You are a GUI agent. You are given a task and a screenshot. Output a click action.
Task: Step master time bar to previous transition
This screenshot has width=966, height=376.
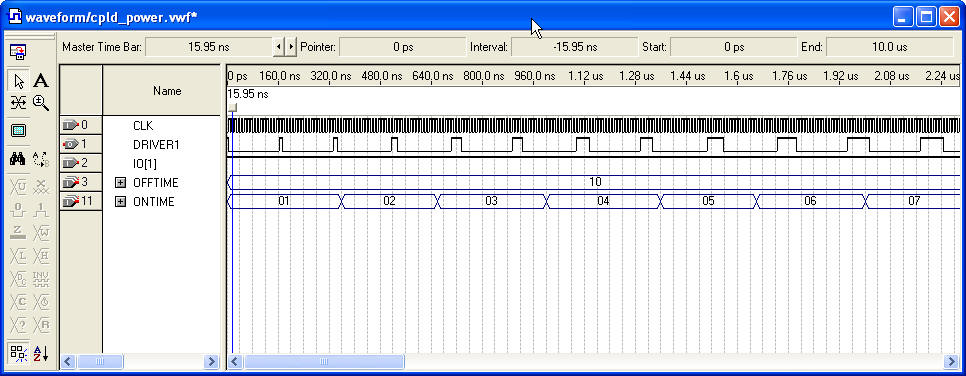coord(278,47)
